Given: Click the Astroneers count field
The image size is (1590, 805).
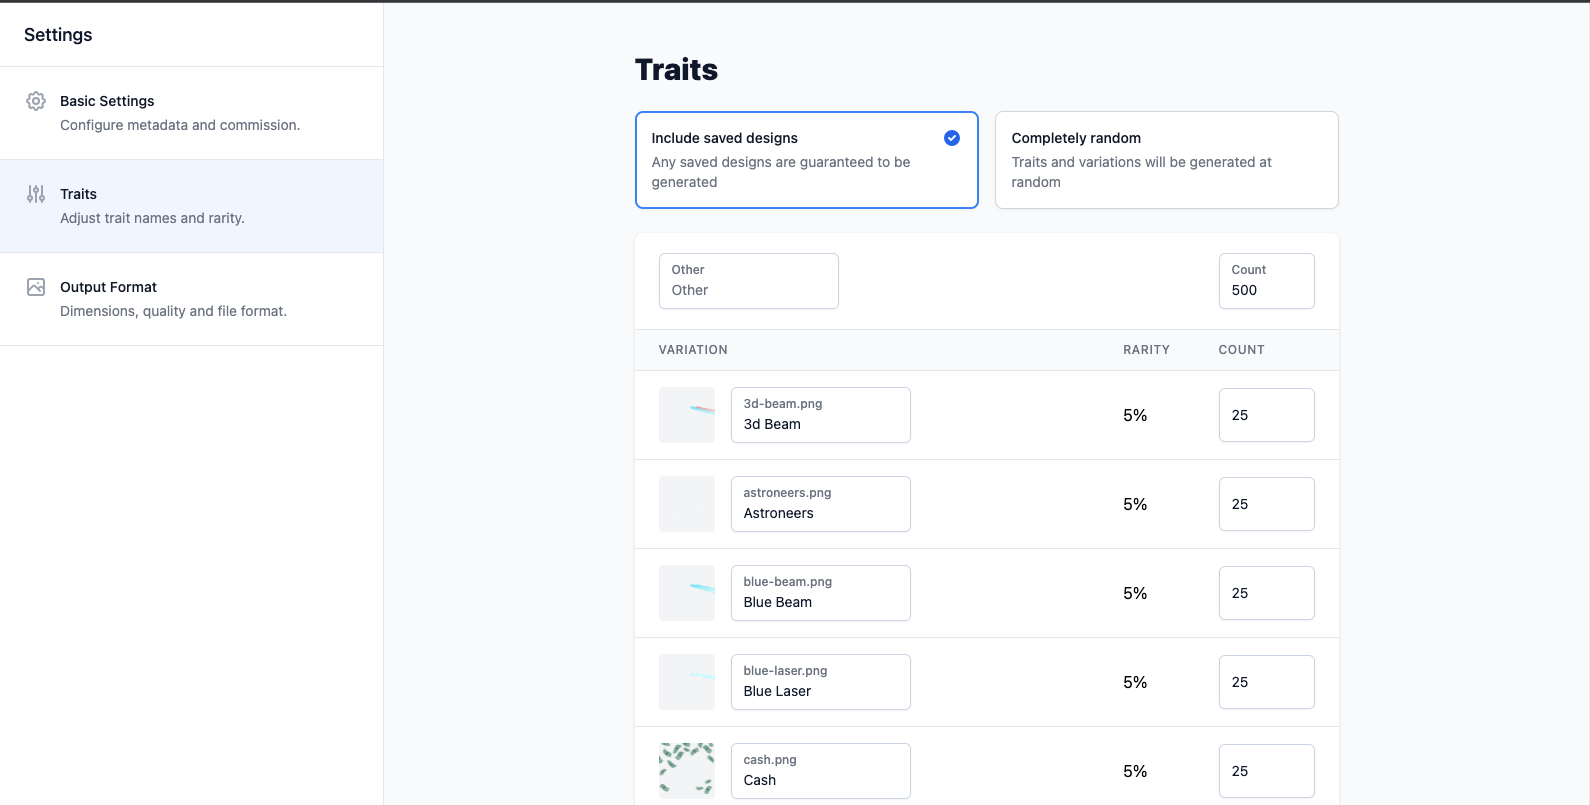Looking at the screenshot, I should (1267, 504).
